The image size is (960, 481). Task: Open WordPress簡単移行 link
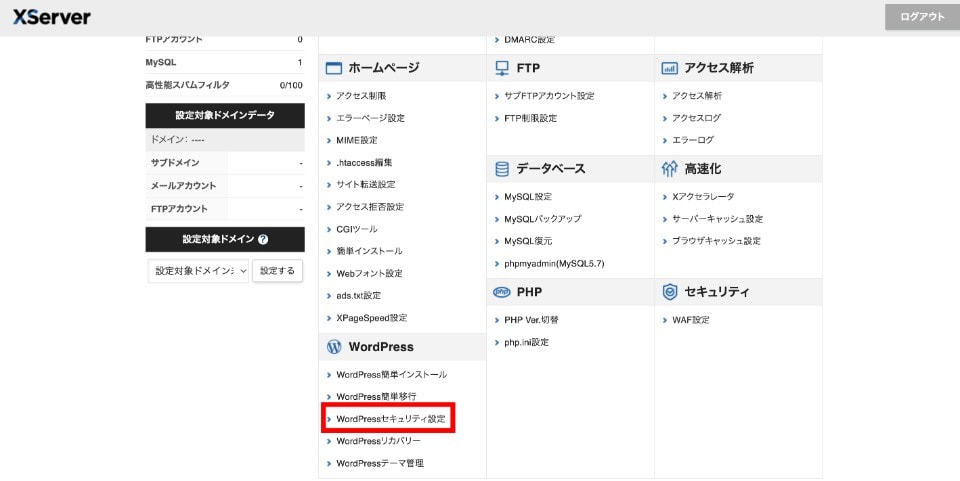click(377, 397)
